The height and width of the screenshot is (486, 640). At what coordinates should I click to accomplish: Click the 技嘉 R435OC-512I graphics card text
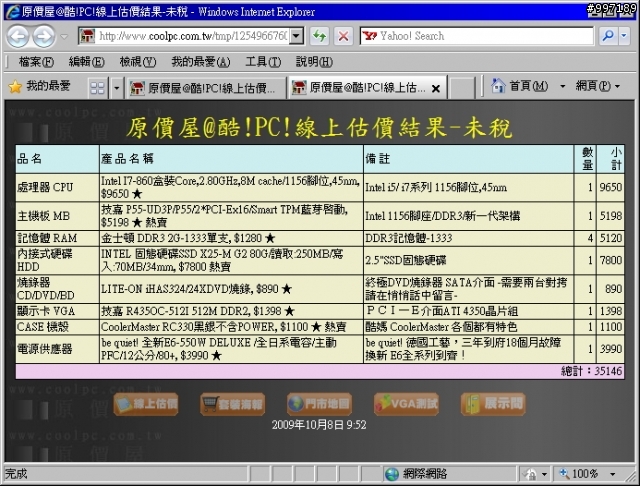[198, 311]
